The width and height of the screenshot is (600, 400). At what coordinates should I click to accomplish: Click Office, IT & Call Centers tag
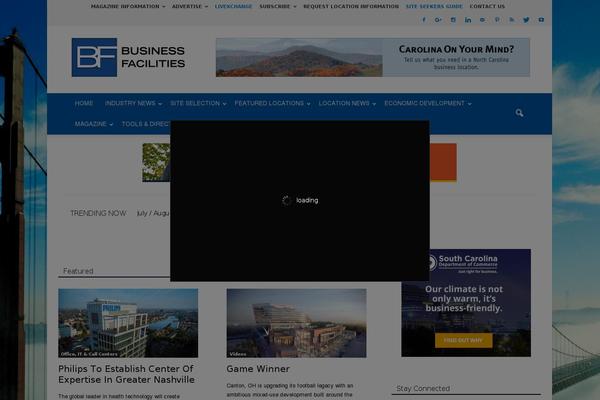pyautogui.click(x=89, y=354)
